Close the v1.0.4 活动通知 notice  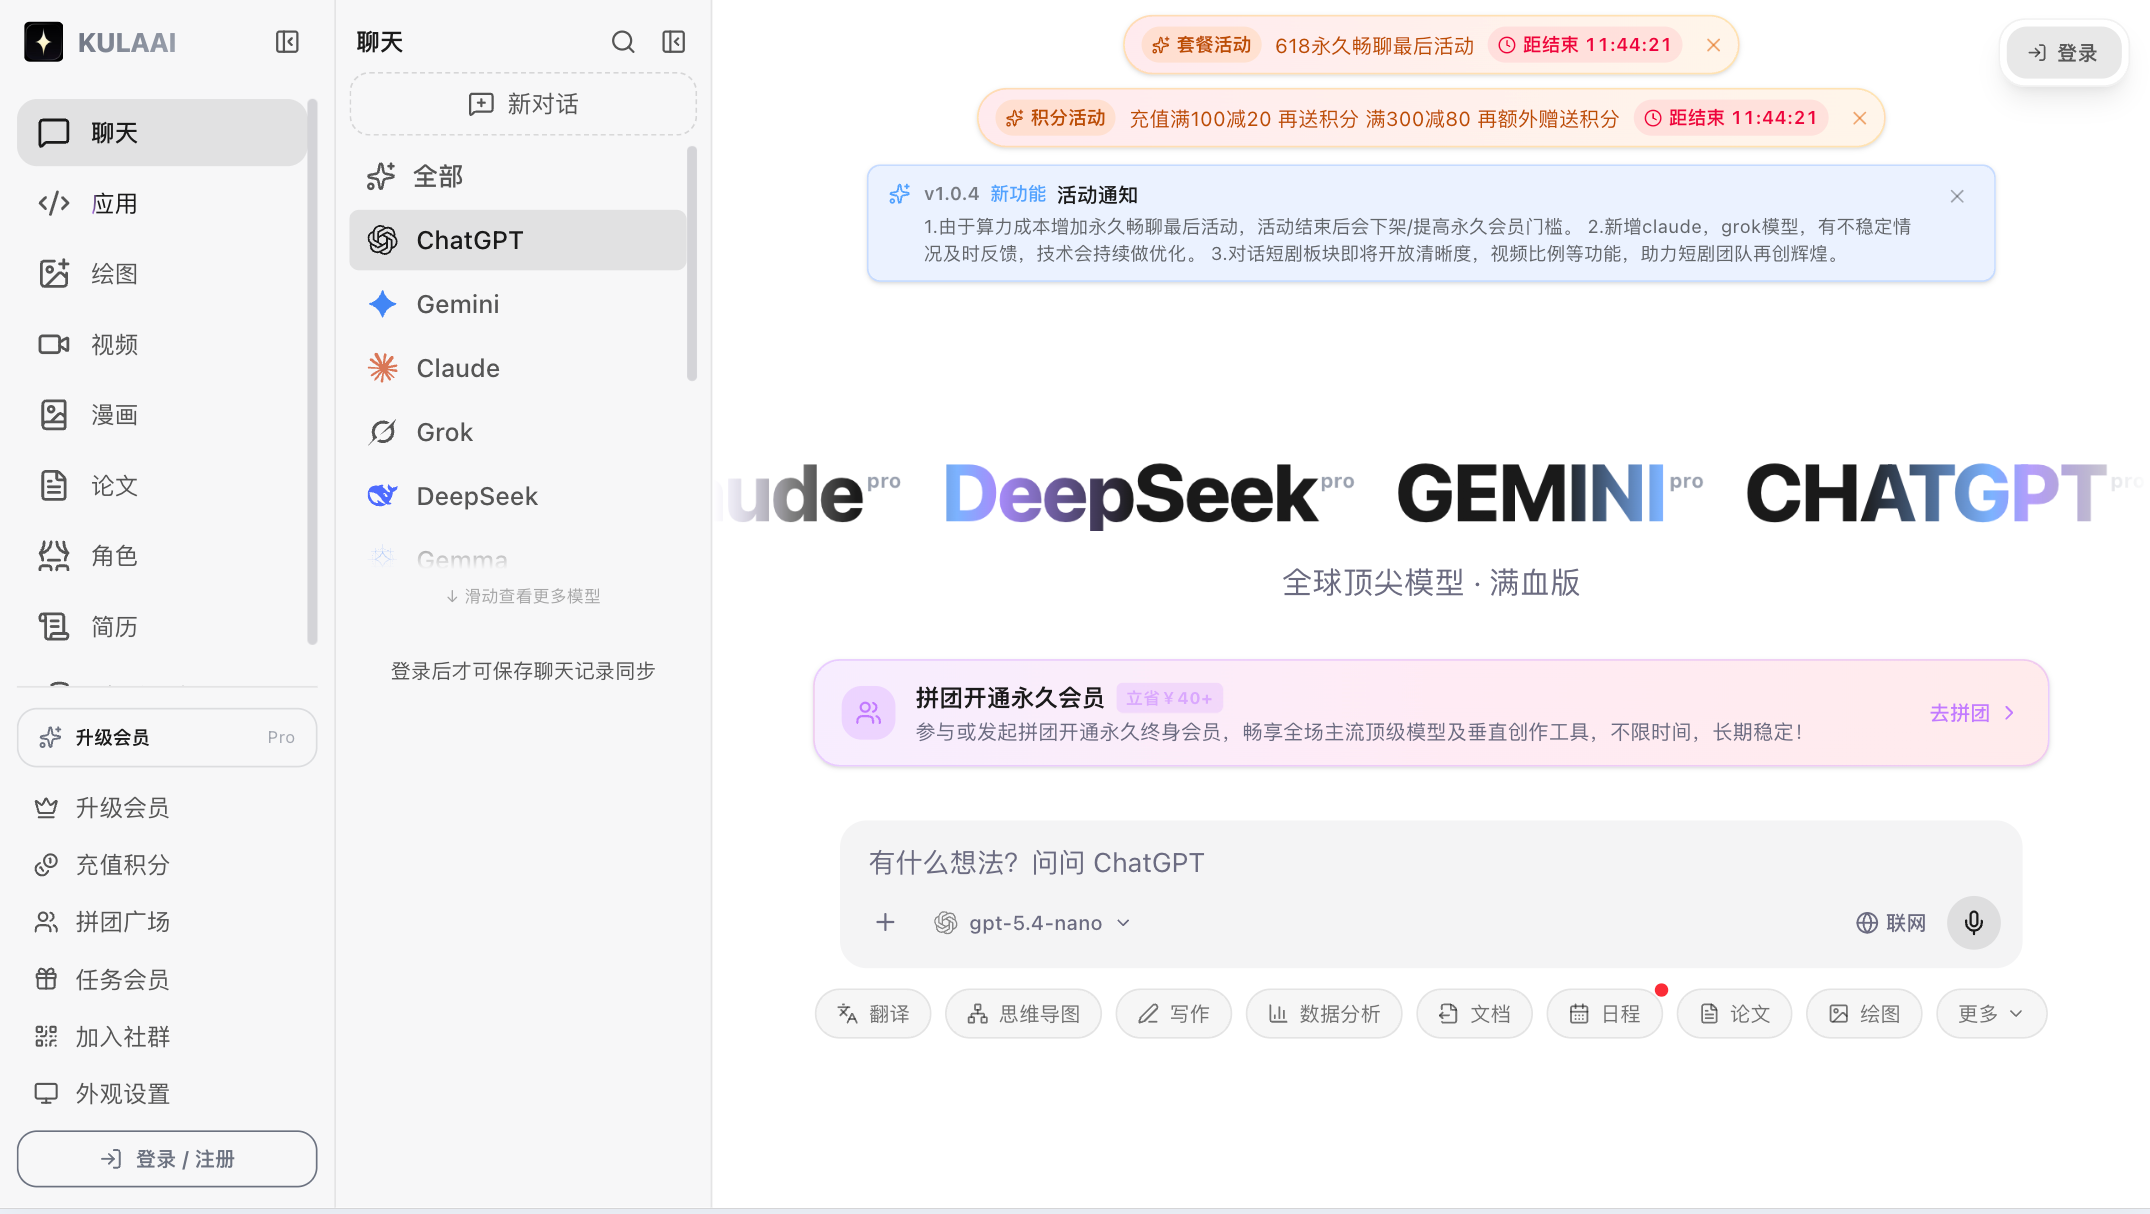1957,196
